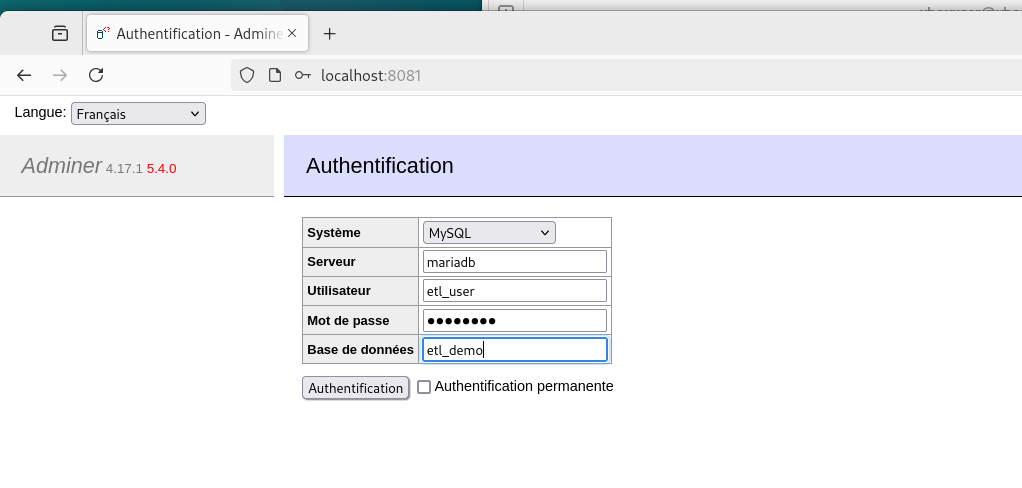Go back using the back arrow
The width and height of the screenshot is (1022, 488).
click(25, 75)
